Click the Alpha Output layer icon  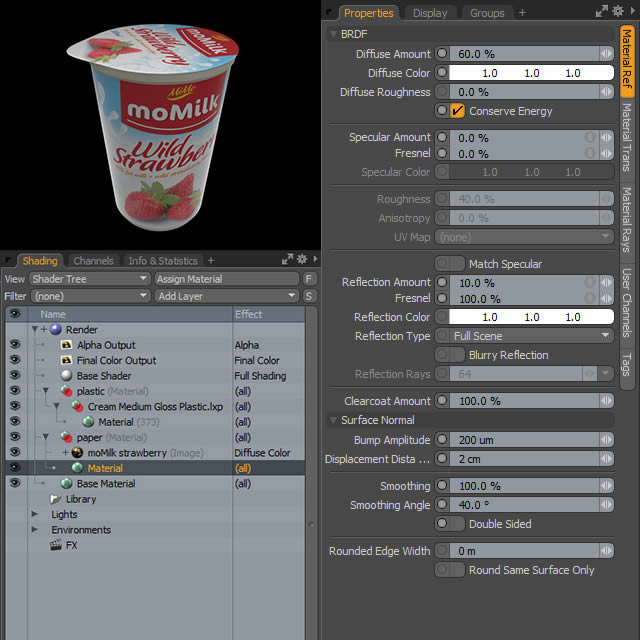point(66,345)
